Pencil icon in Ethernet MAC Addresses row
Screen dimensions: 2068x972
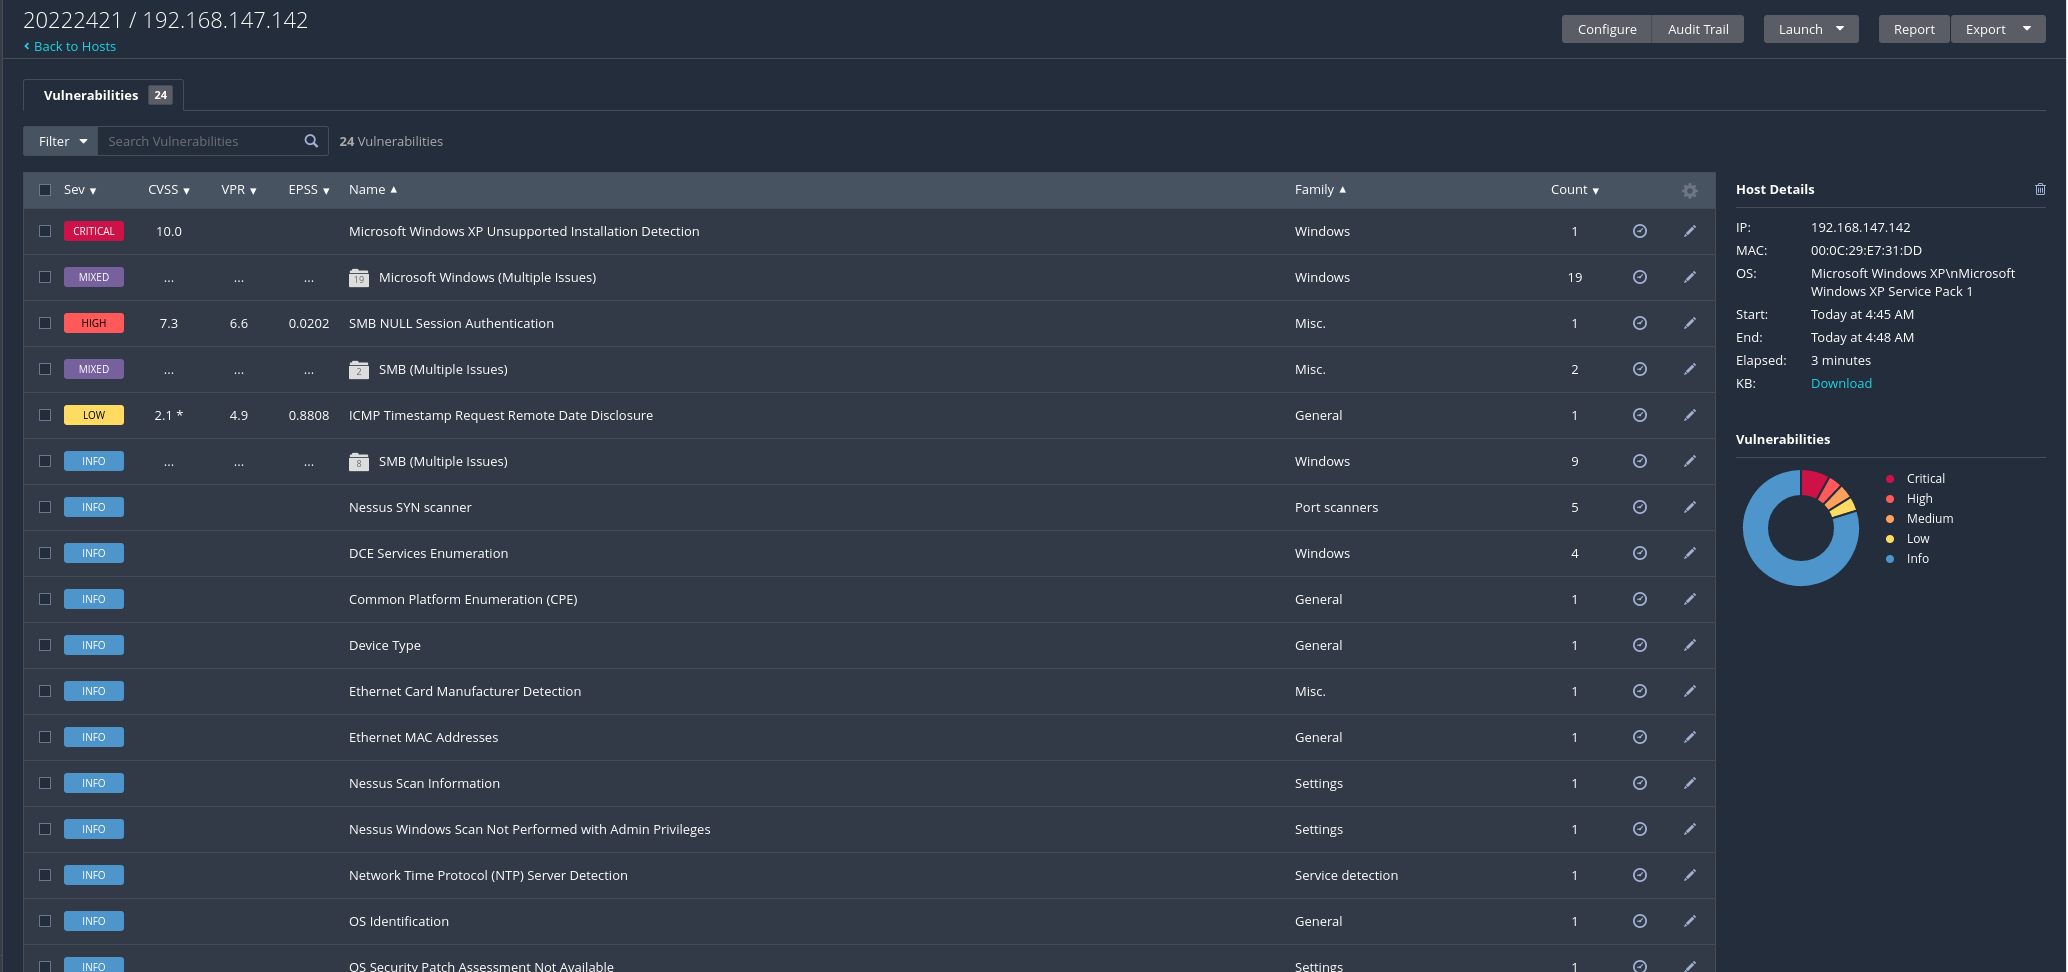(x=1690, y=737)
